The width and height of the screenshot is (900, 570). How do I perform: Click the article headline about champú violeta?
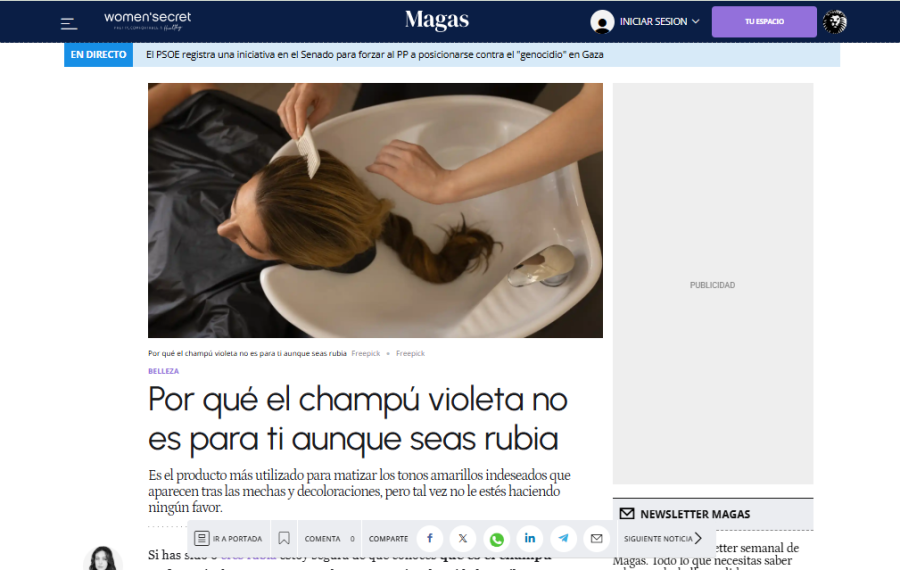[x=358, y=418]
